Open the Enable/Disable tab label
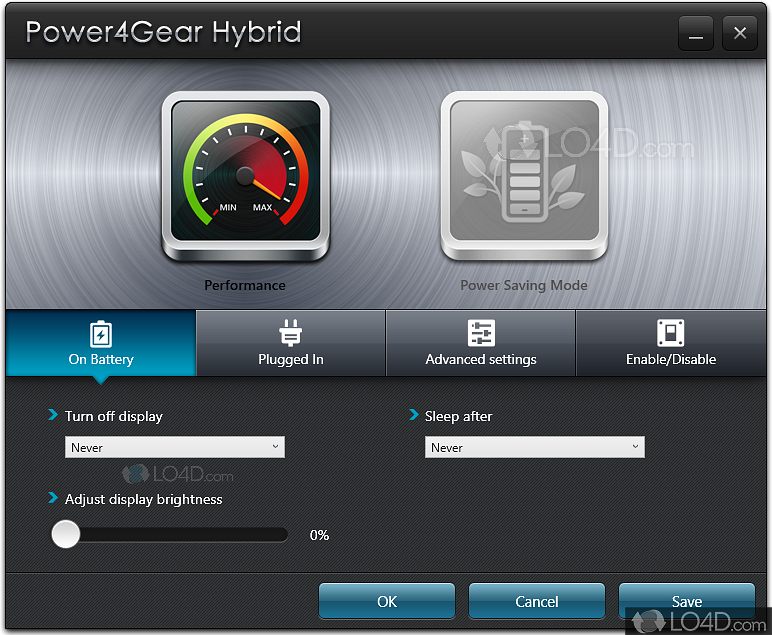The width and height of the screenshot is (772, 635). coord(671,359)
